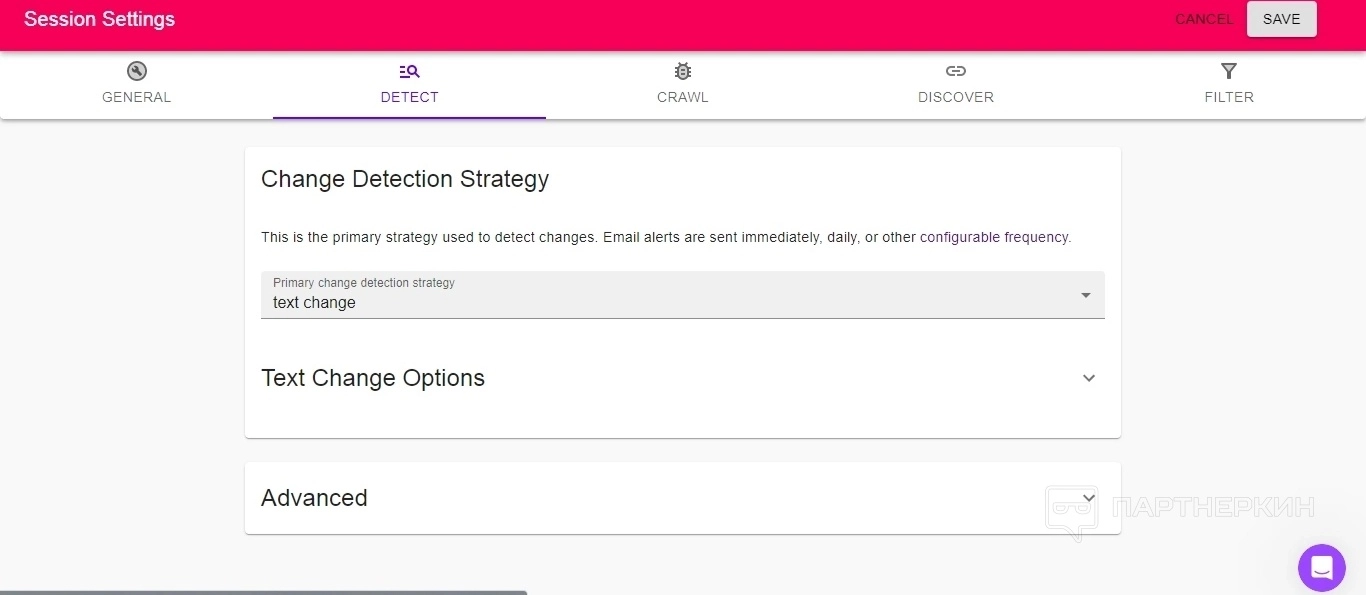Image resolution: width=1366 pixels, height=595 pixels.
Task: Click the Detect search-list icon
Action: pyautogui.click(x=409, y=71)
